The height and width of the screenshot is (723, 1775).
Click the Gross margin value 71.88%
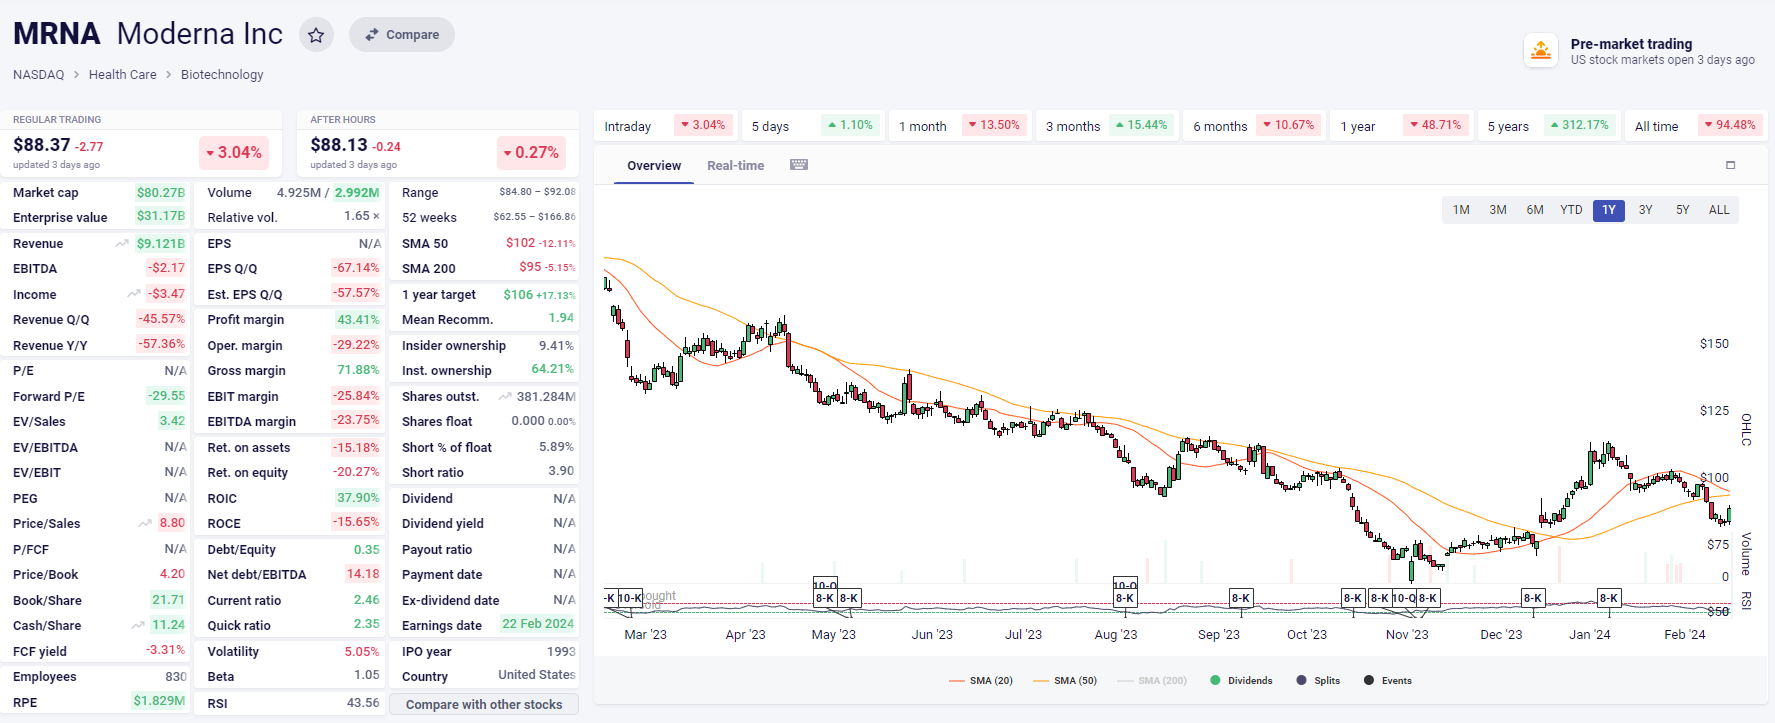[x=358, y=370]
